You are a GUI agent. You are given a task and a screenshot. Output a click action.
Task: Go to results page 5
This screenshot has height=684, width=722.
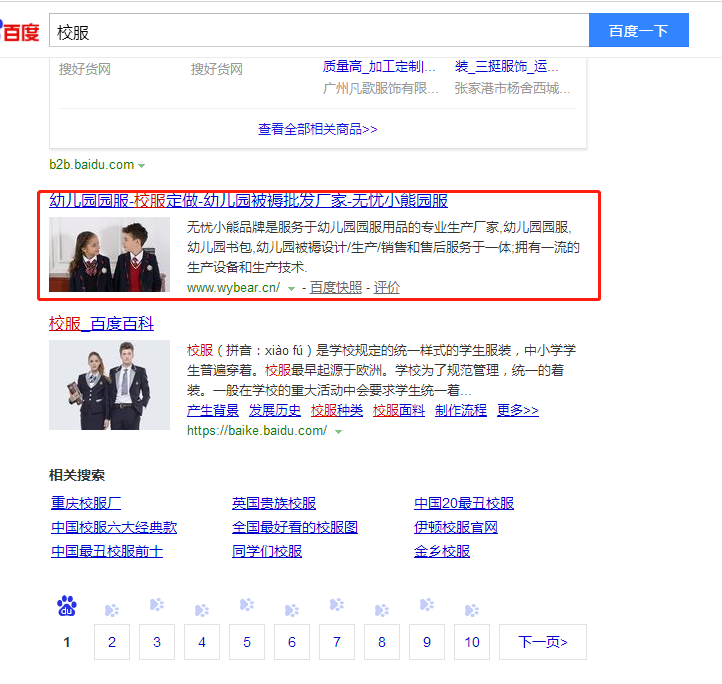[247, 642]
